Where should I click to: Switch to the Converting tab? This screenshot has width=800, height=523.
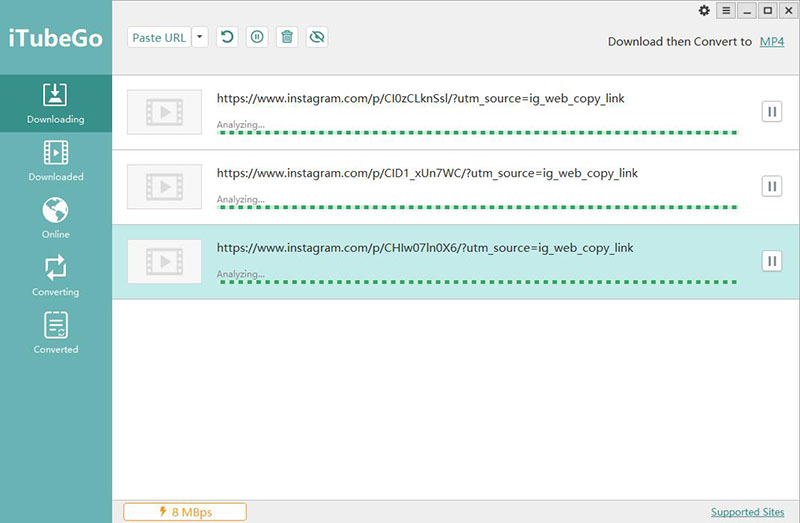pyautogui.click(x=56, y=276)
